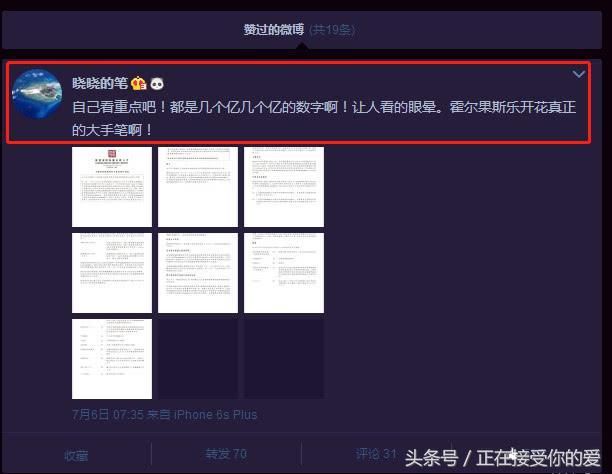Viewport: 612px width, 474px height.
Task: Open the 赞过的微博 tab
Action: tap(274, 30)
